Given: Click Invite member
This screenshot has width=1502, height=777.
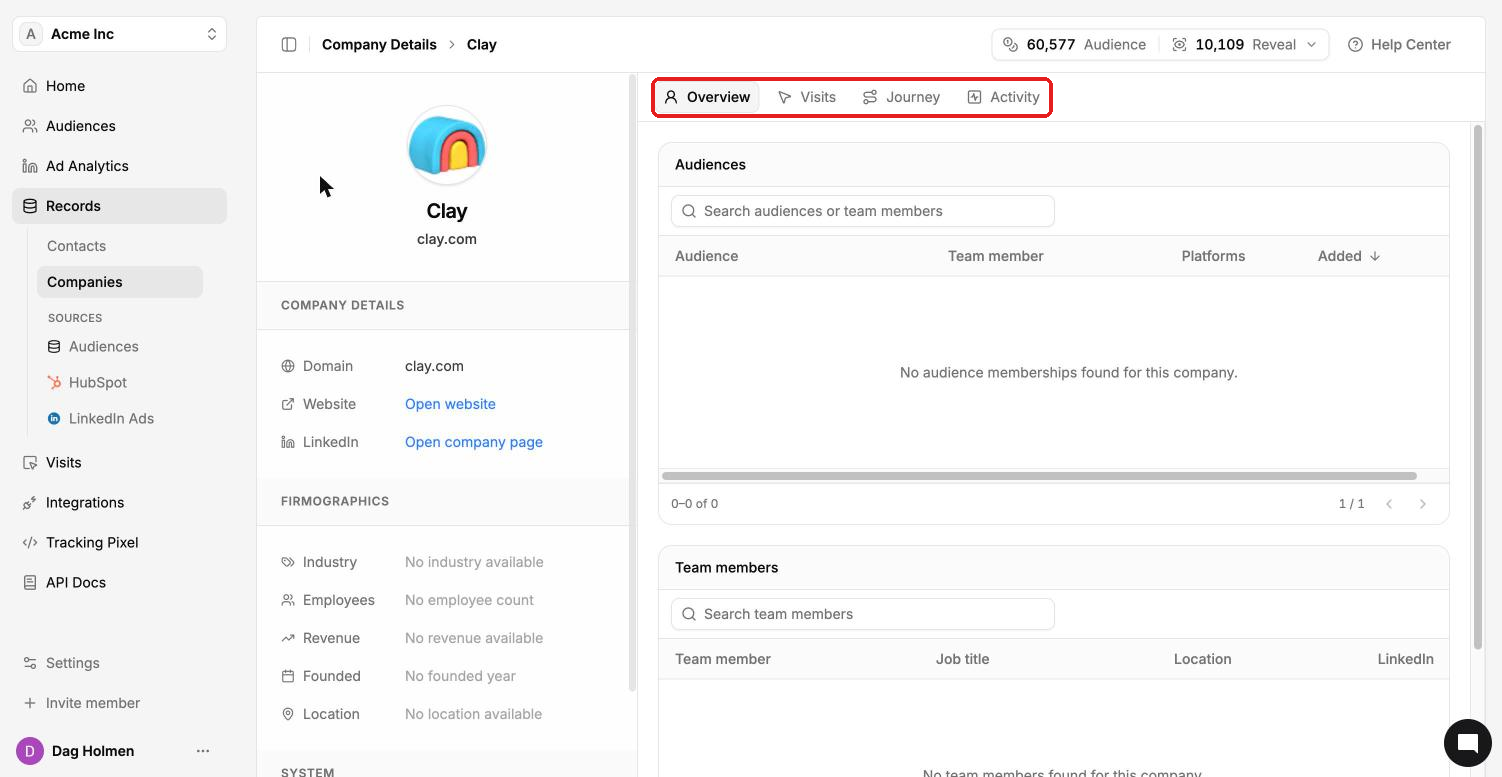Looking at the screenshot, I should pyautogui.click(x=119, y=703).
